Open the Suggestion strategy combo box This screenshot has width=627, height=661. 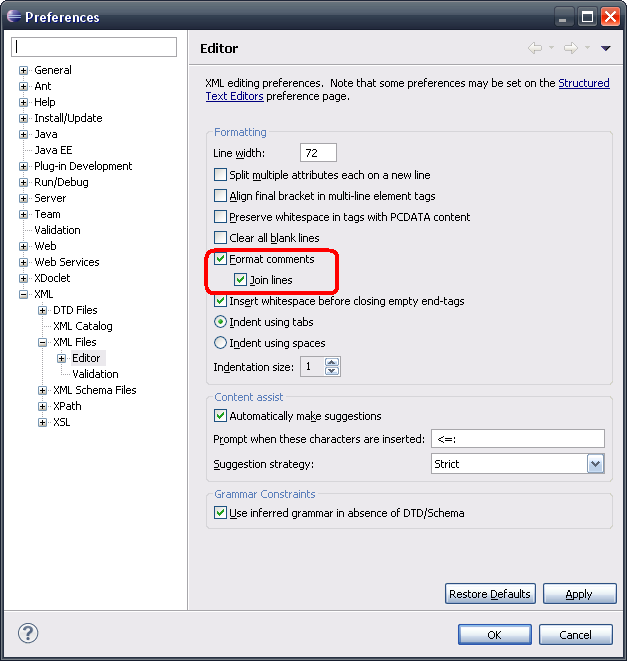[x=518, y=464]
